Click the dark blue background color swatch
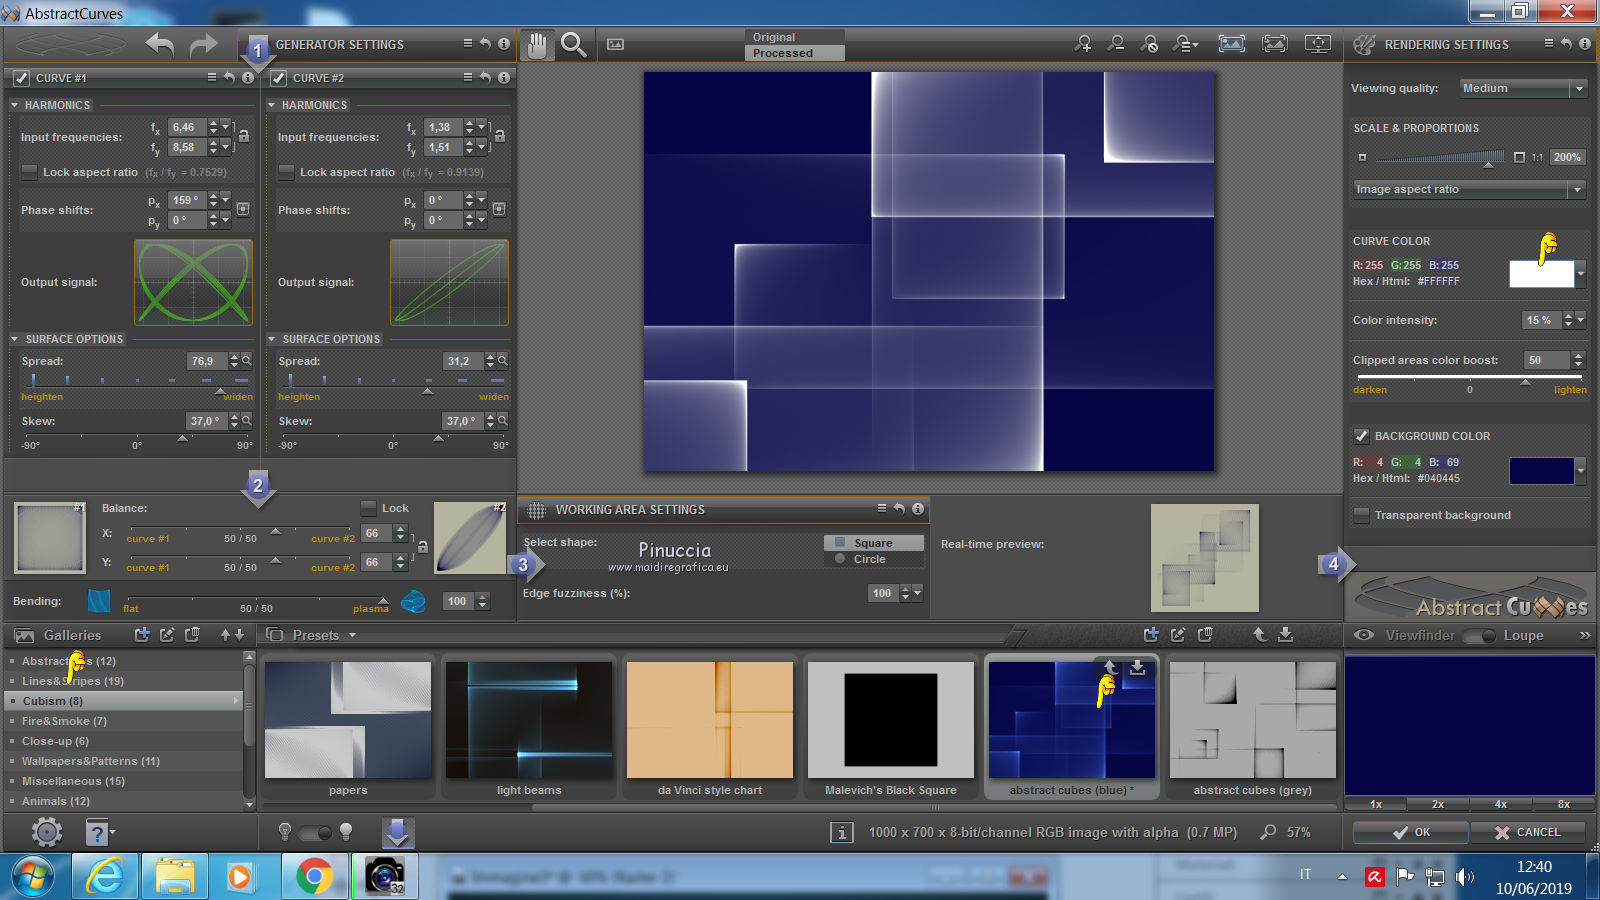The width and height of the screenshot is (1600, 900). 1541,470
